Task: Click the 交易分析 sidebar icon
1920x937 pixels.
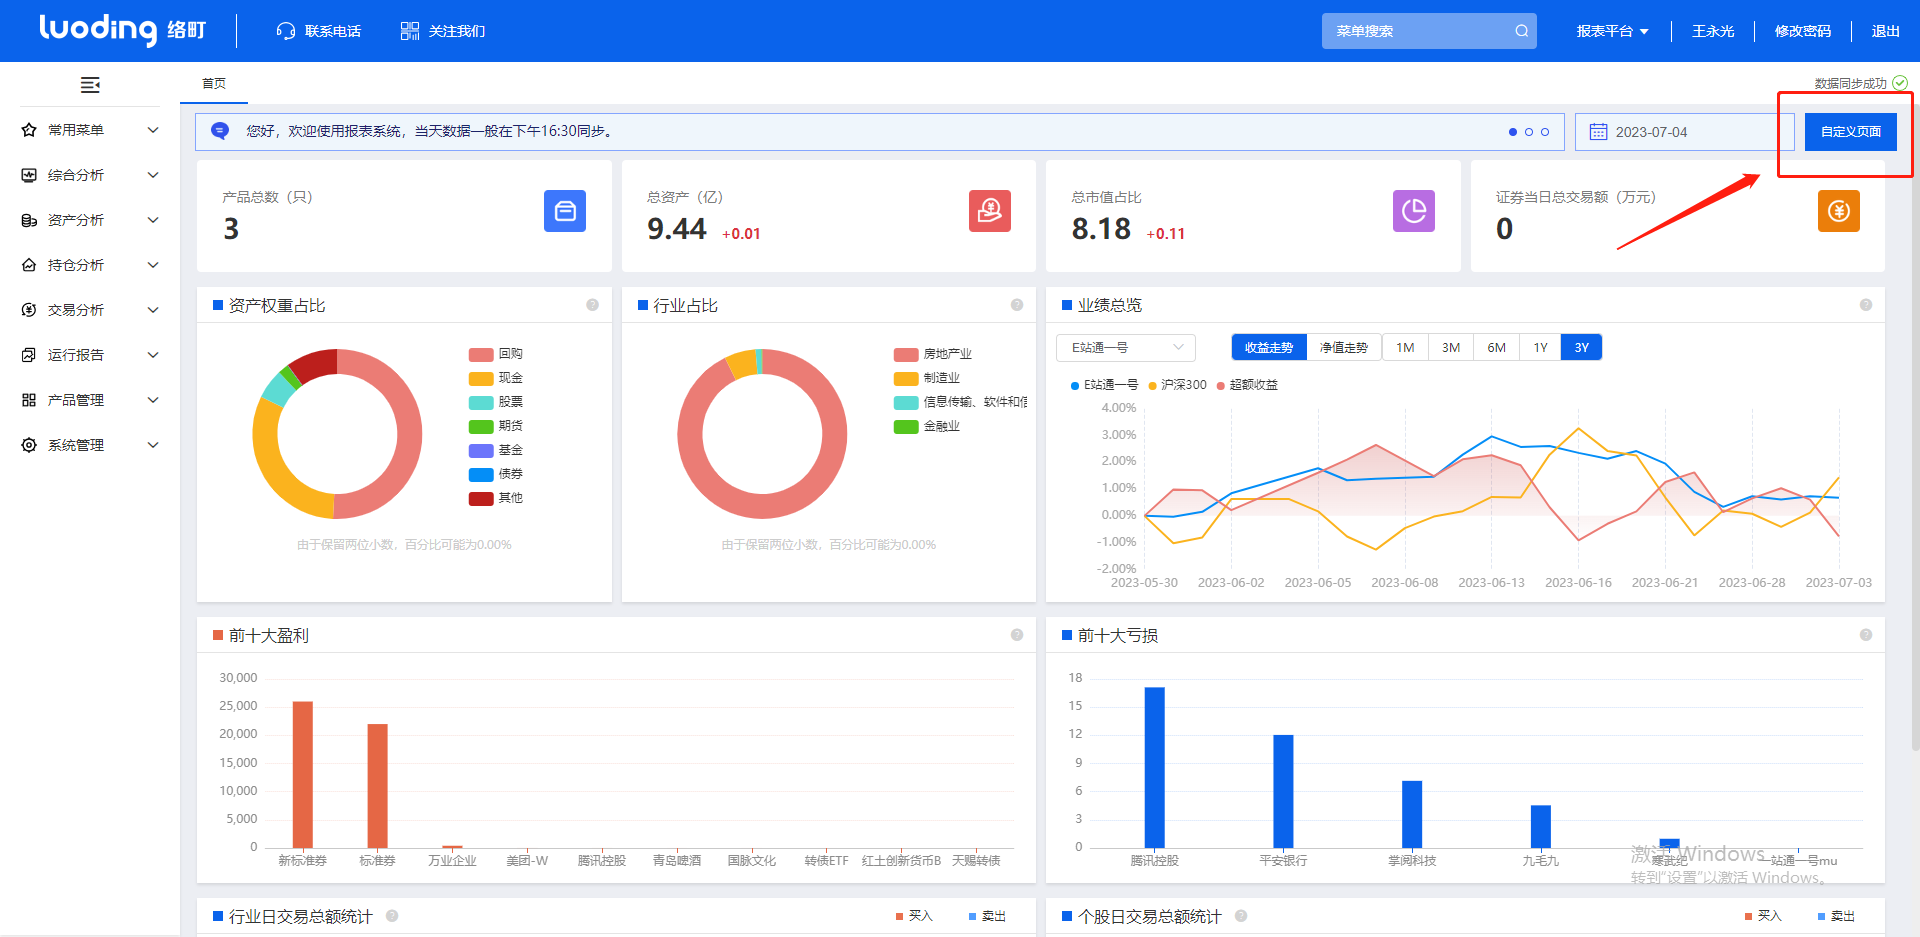Action: (29, 310)
